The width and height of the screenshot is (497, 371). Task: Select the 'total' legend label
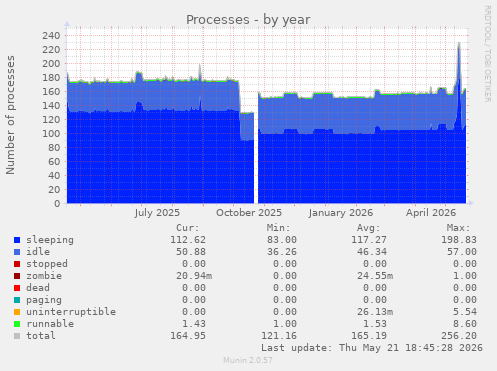(x=41, y=336)
